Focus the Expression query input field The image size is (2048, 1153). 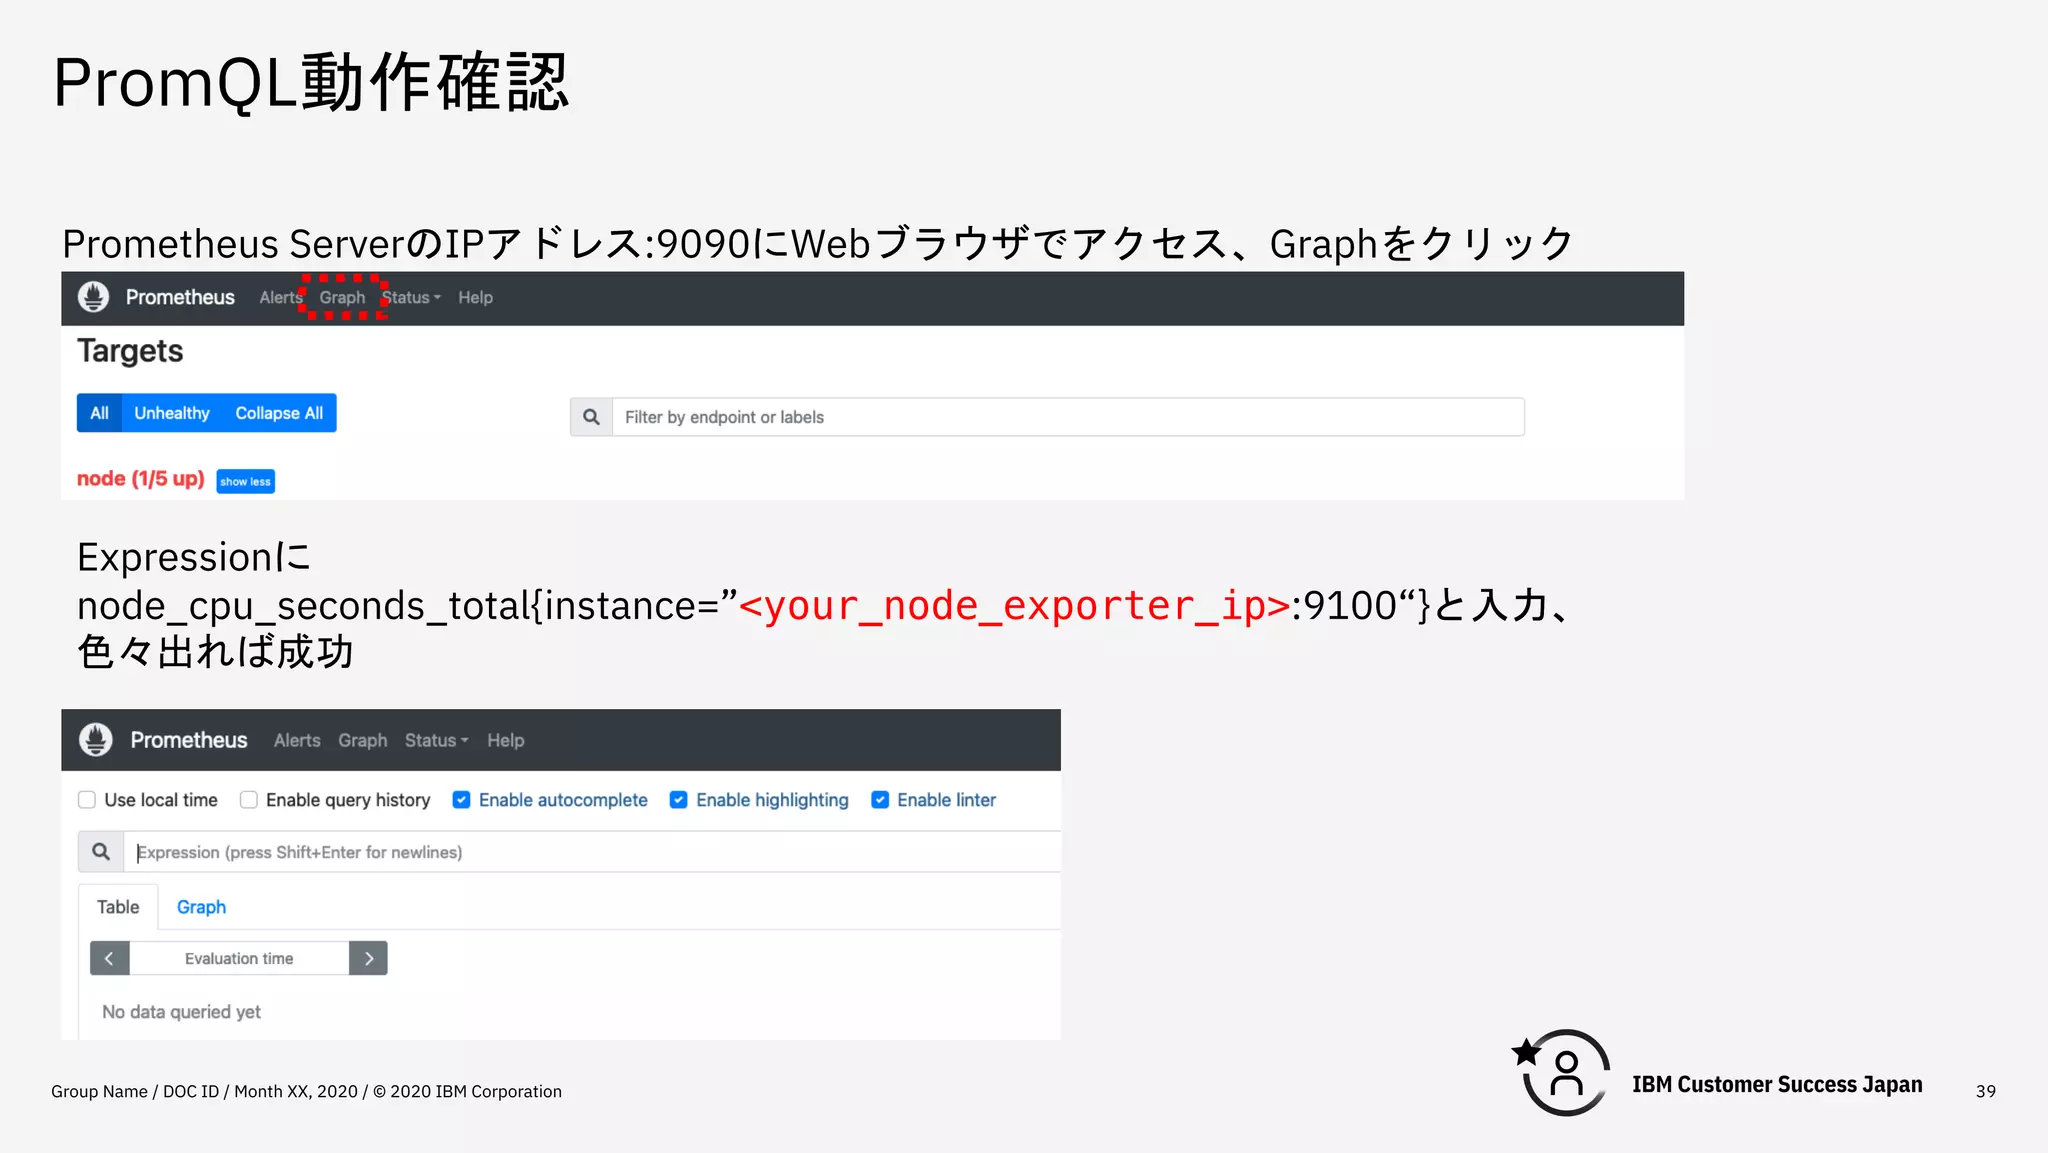tap(592, 852)
